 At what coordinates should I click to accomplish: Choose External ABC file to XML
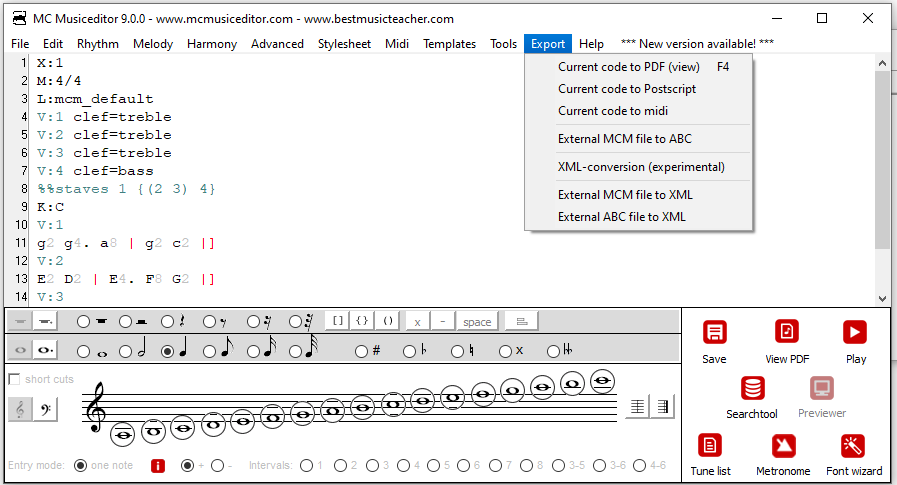click(638, 217)
